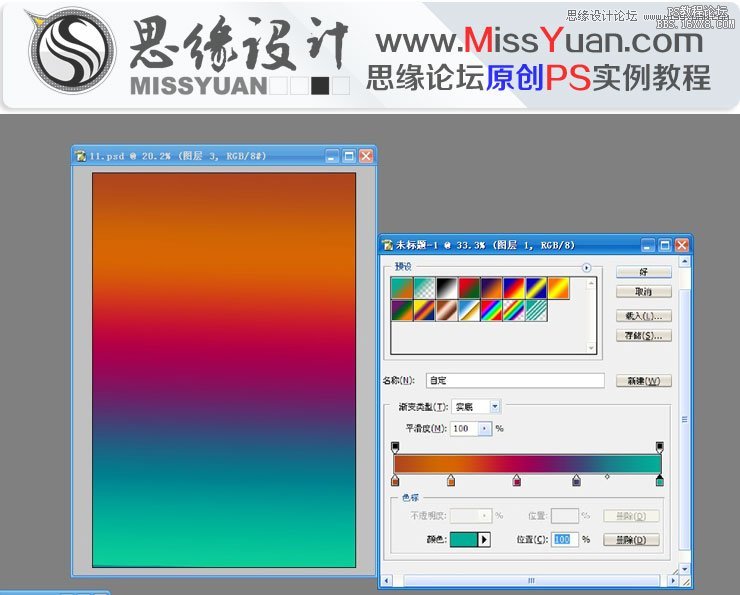Select the teal-to-transparent gradient preset

tap(424, 288)
